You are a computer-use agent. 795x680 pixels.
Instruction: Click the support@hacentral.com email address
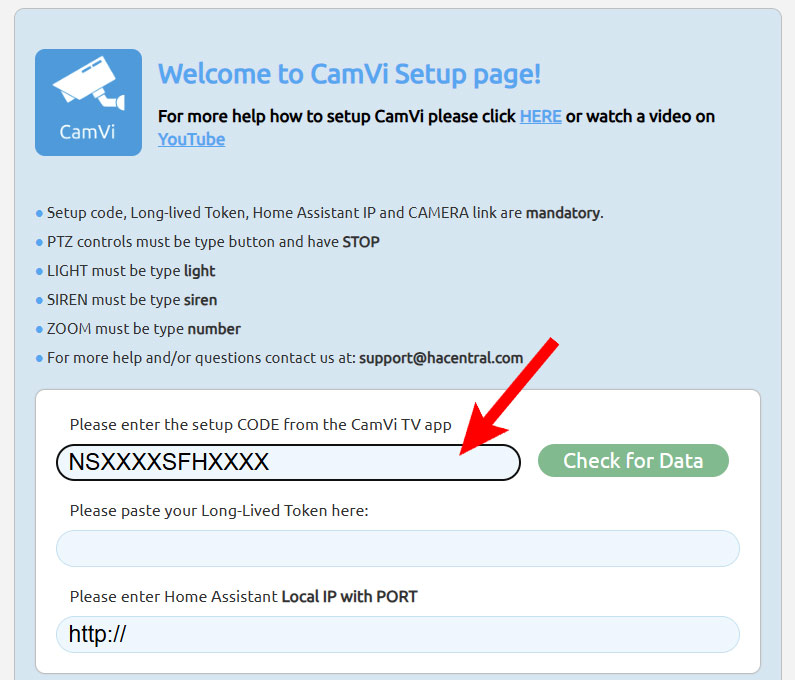(441, 358)
